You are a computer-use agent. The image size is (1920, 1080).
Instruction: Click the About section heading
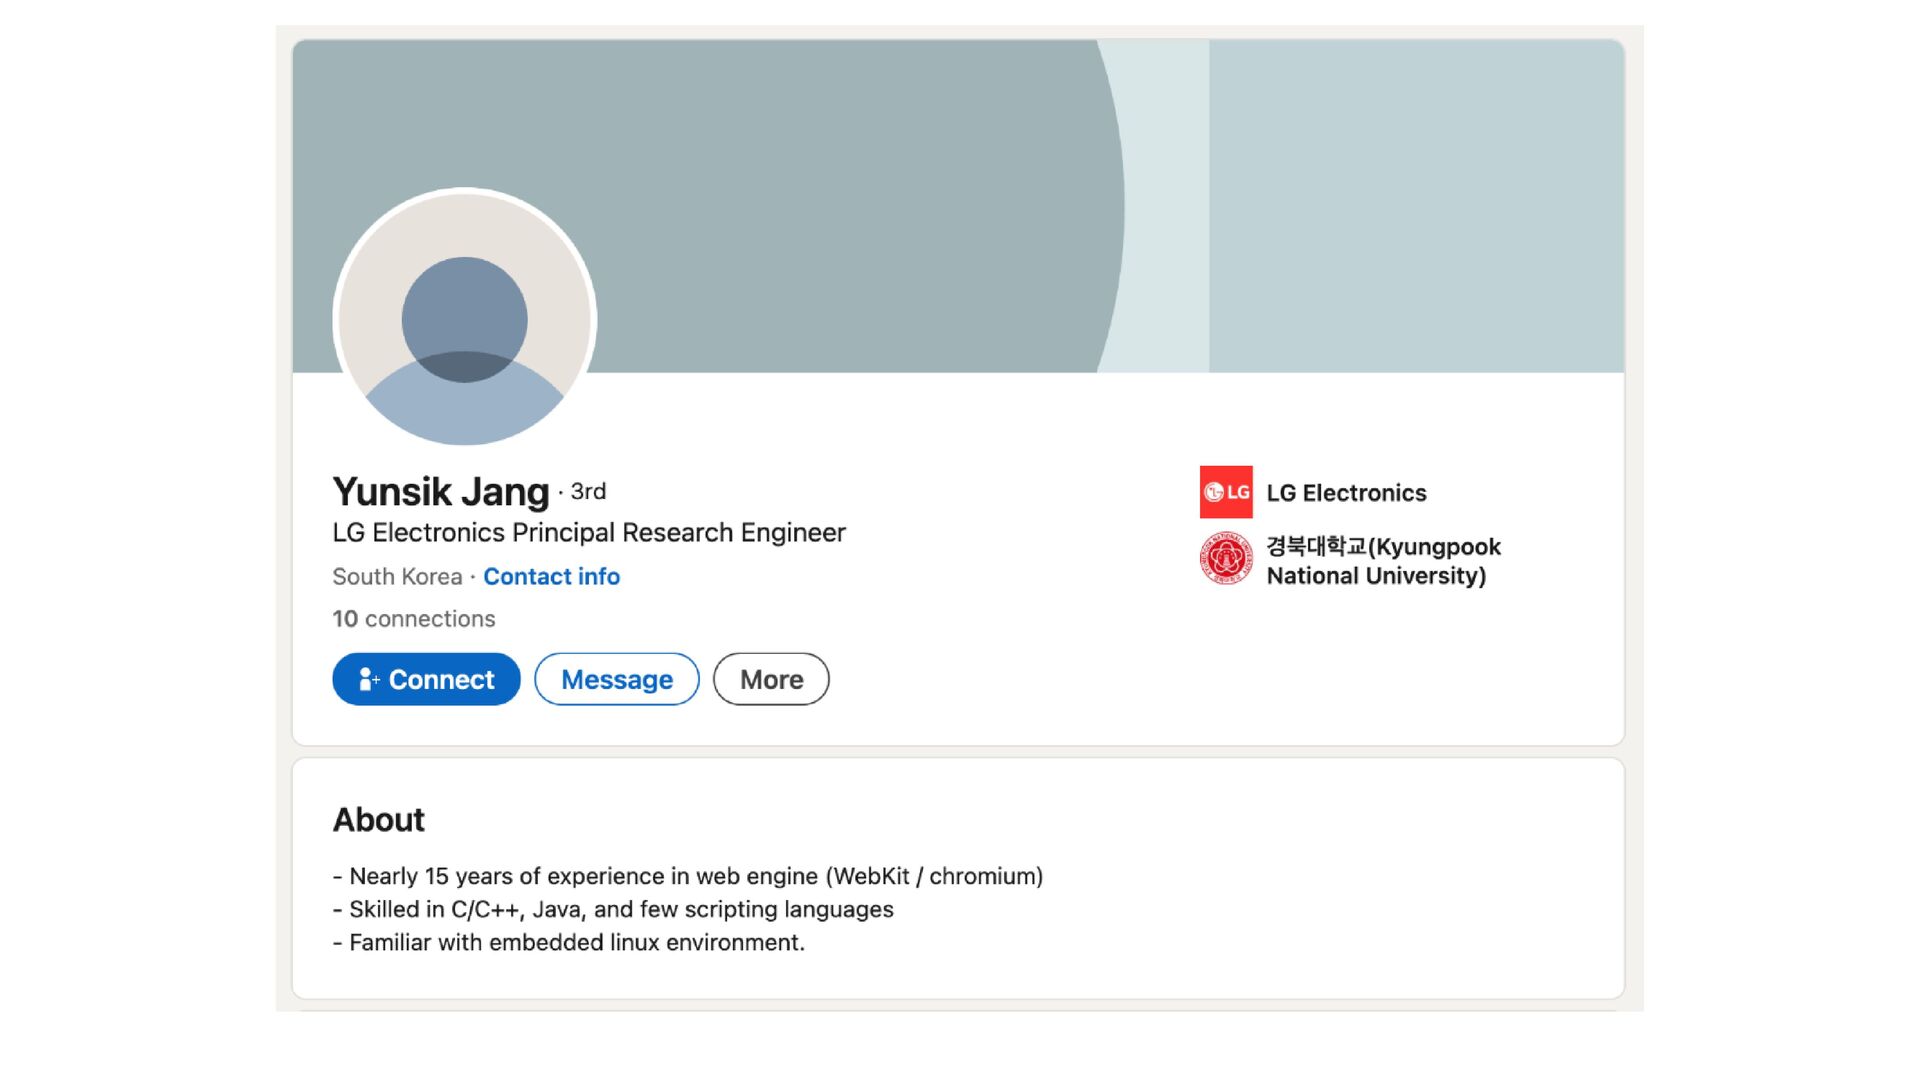click(x=379, y=820)
